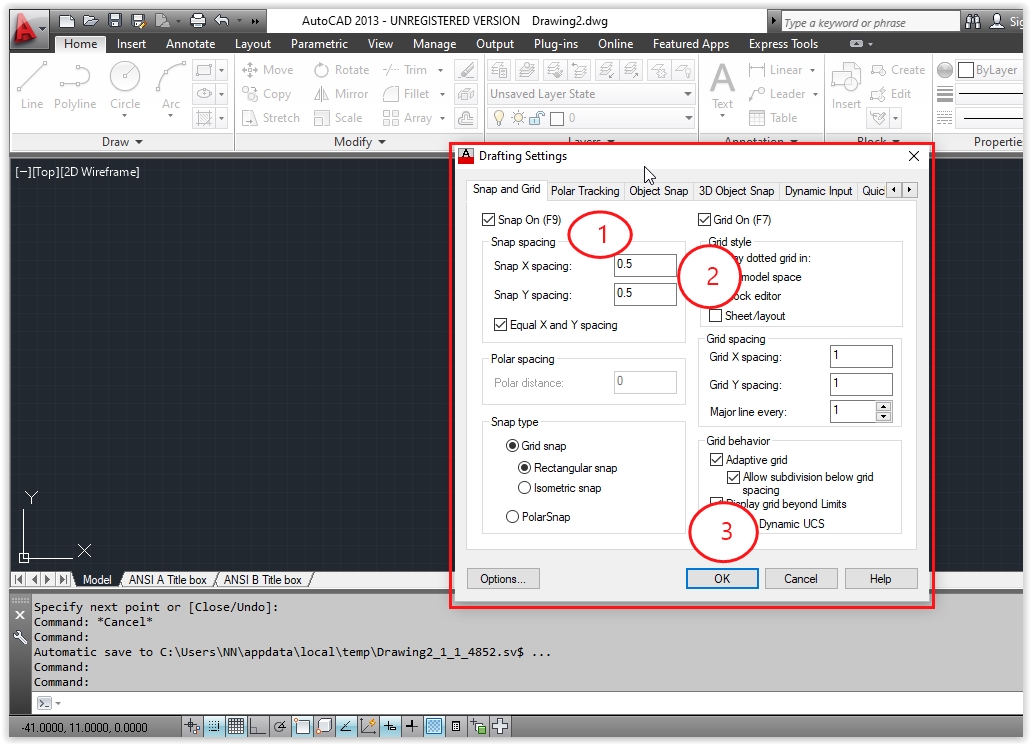The image size is (1031, 745).
Task: Activate the Rotate command
Action: click(x=341, y=70)
